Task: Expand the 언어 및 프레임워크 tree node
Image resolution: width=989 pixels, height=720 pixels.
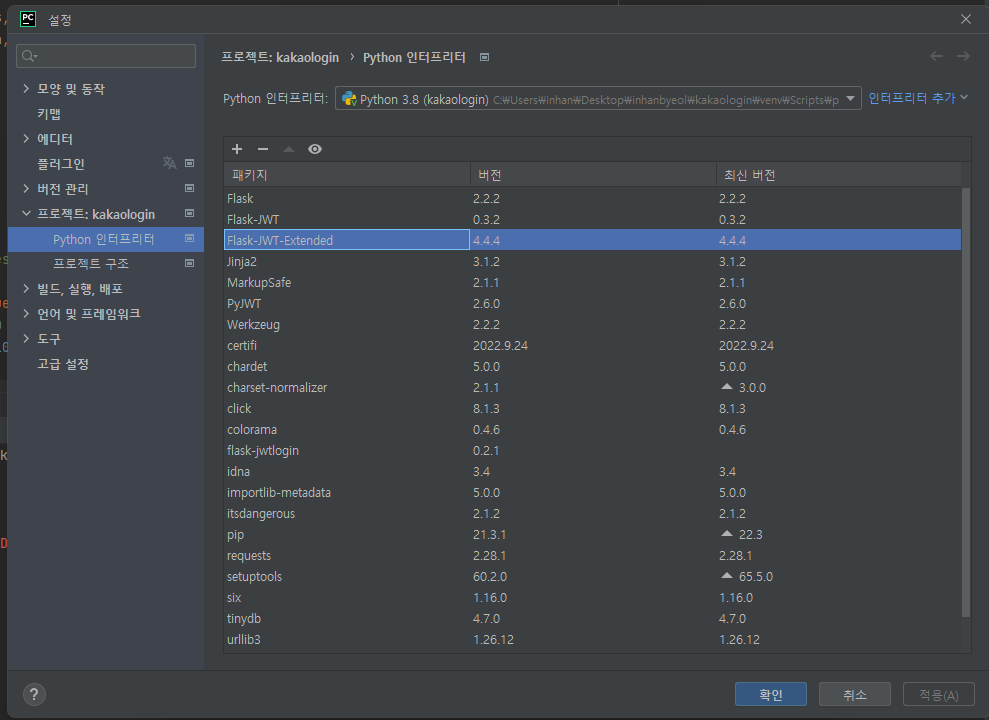Action: [x=26, y=313]
